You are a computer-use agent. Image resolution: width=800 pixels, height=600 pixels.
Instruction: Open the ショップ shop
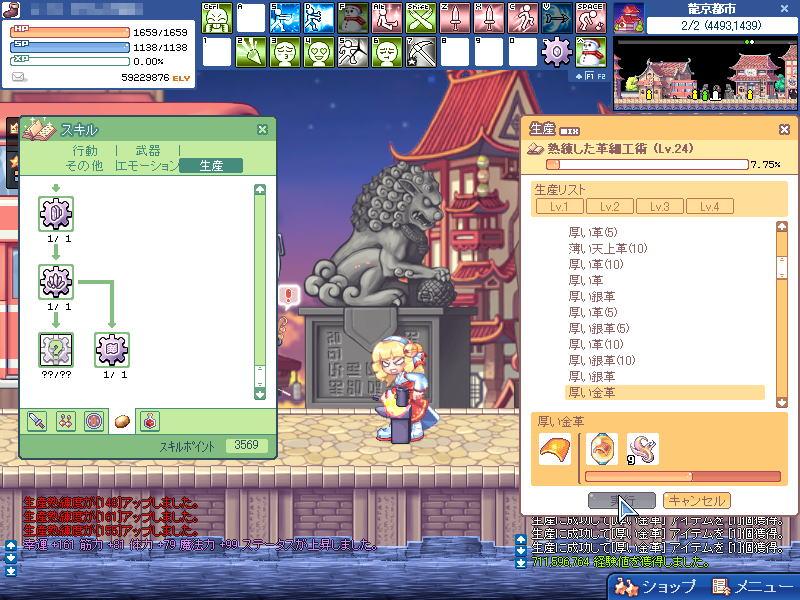(x=656, y=587)
